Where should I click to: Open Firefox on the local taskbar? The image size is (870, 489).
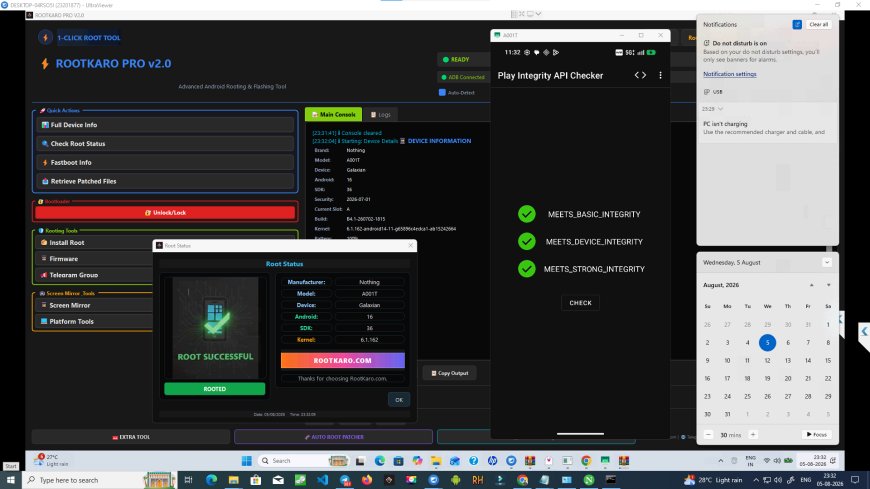click(x=367, y=480)
